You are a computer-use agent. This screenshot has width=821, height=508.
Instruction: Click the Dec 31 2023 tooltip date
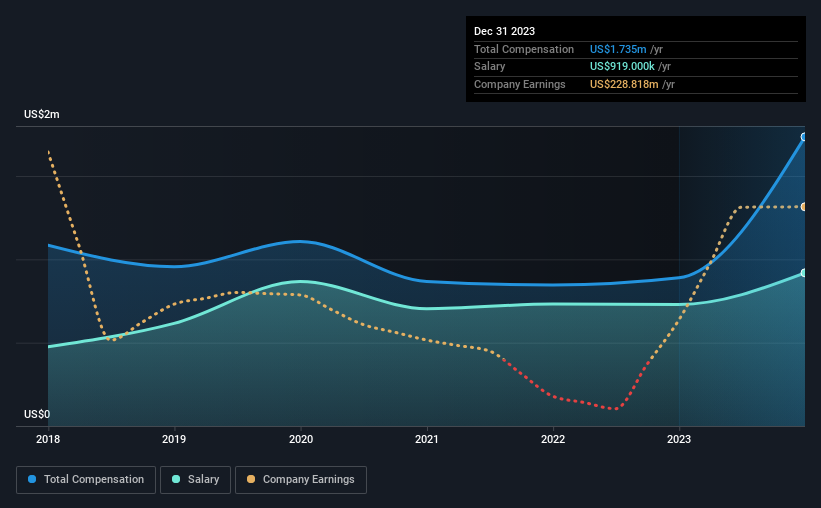pyautogui.click(x=504, y=31)
